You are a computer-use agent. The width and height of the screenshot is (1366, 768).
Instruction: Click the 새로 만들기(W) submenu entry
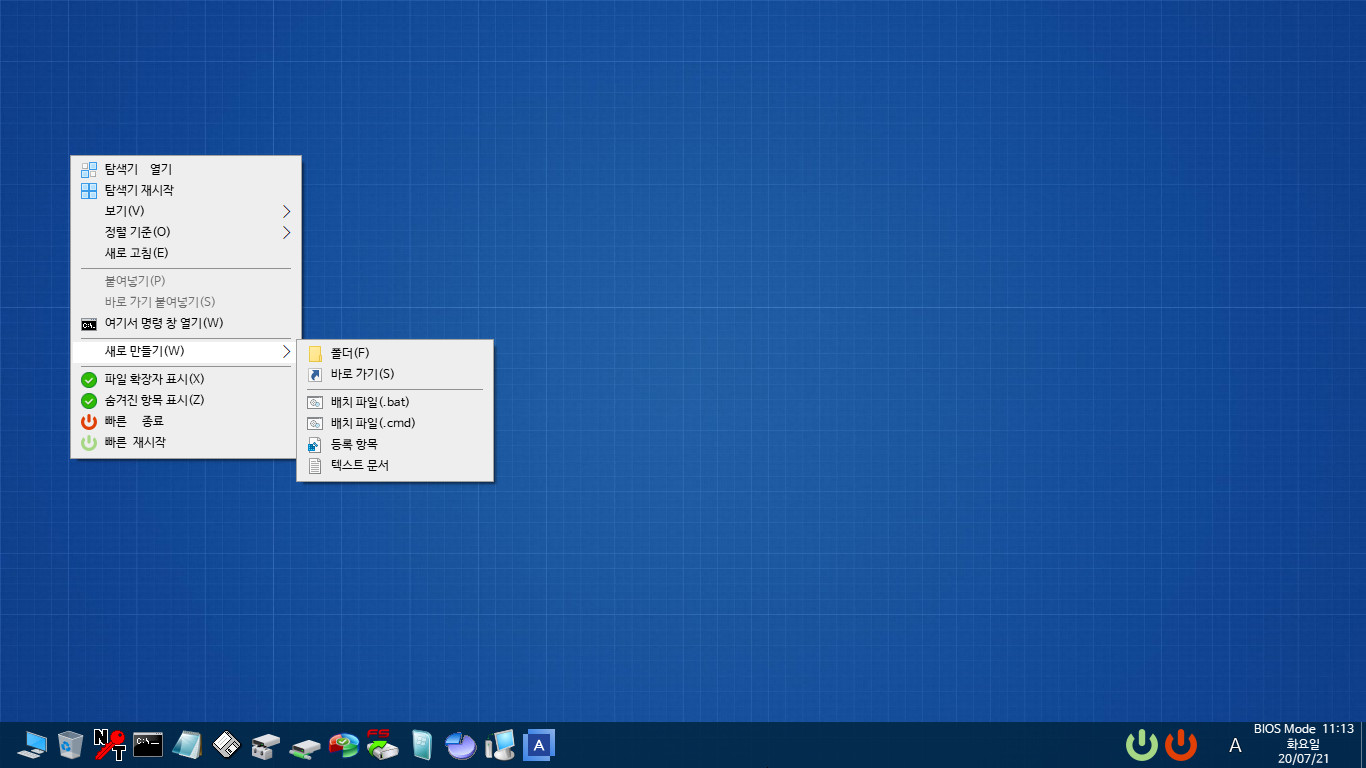pyautogui.click(x=186, y=351)
